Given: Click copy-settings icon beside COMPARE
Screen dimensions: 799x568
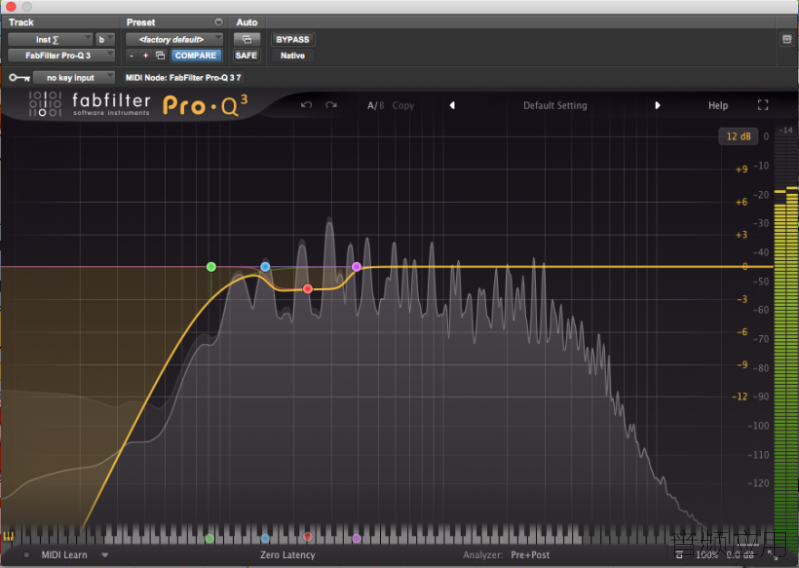Looking at the screenshot, I should tap(160, 56).
